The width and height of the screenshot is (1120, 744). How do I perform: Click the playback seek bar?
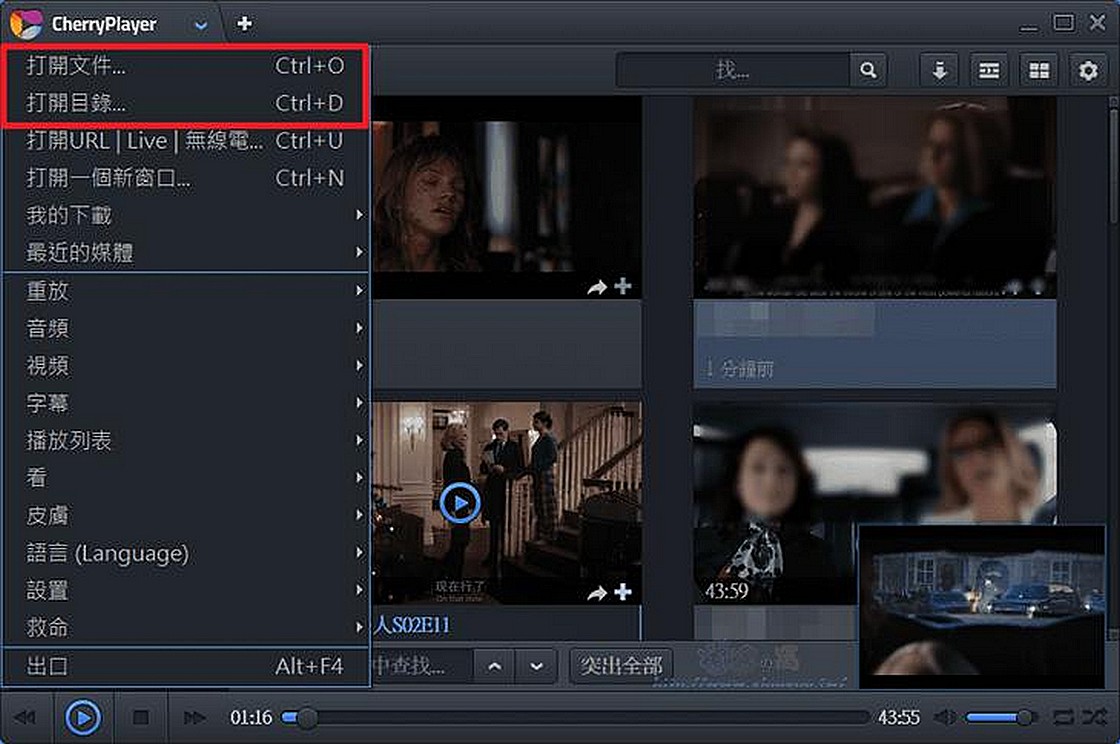coord(576,717)
